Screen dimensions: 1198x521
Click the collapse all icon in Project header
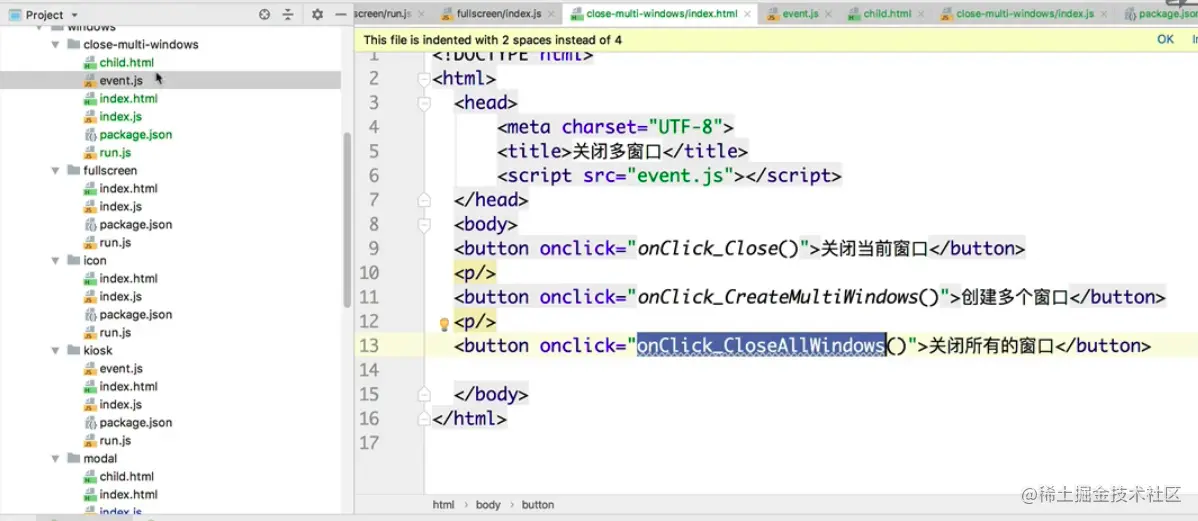(x=288, y=15)
